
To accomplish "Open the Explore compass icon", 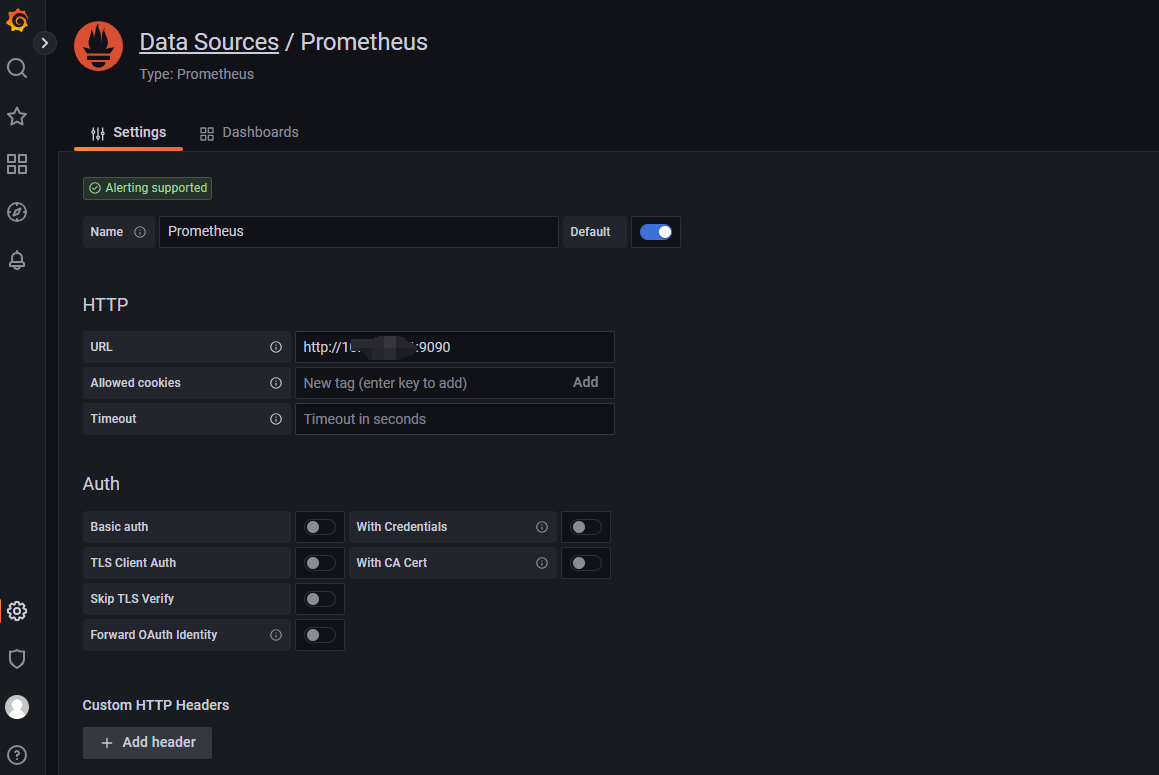I will point(17,212).
